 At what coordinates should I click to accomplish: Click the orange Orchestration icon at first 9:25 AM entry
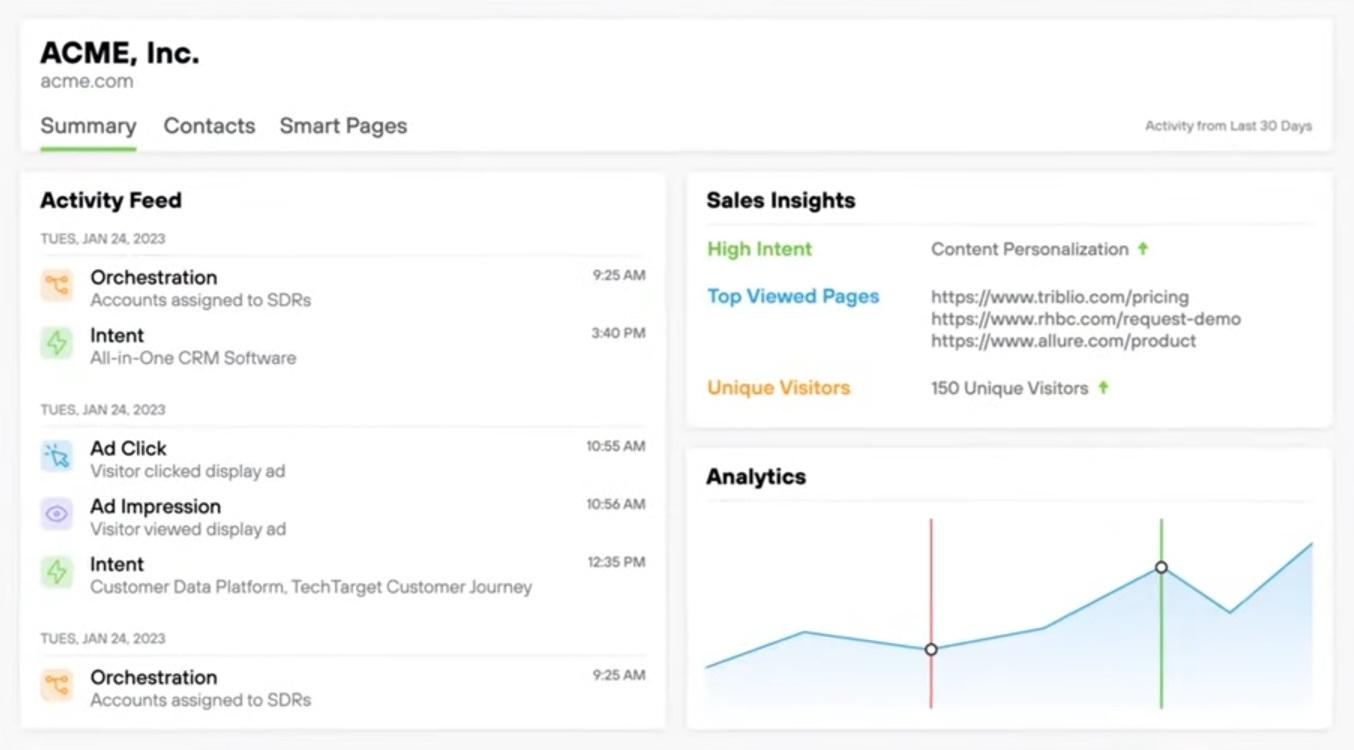click(57, 286)
